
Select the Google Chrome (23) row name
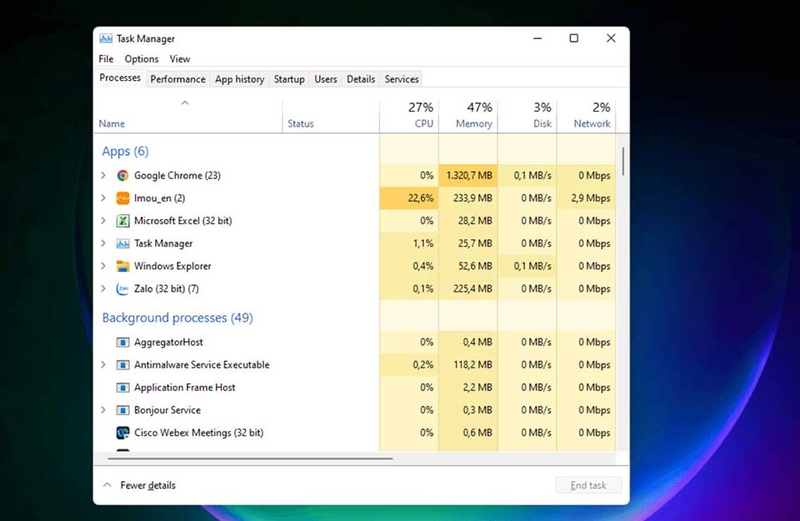(178, 176)
